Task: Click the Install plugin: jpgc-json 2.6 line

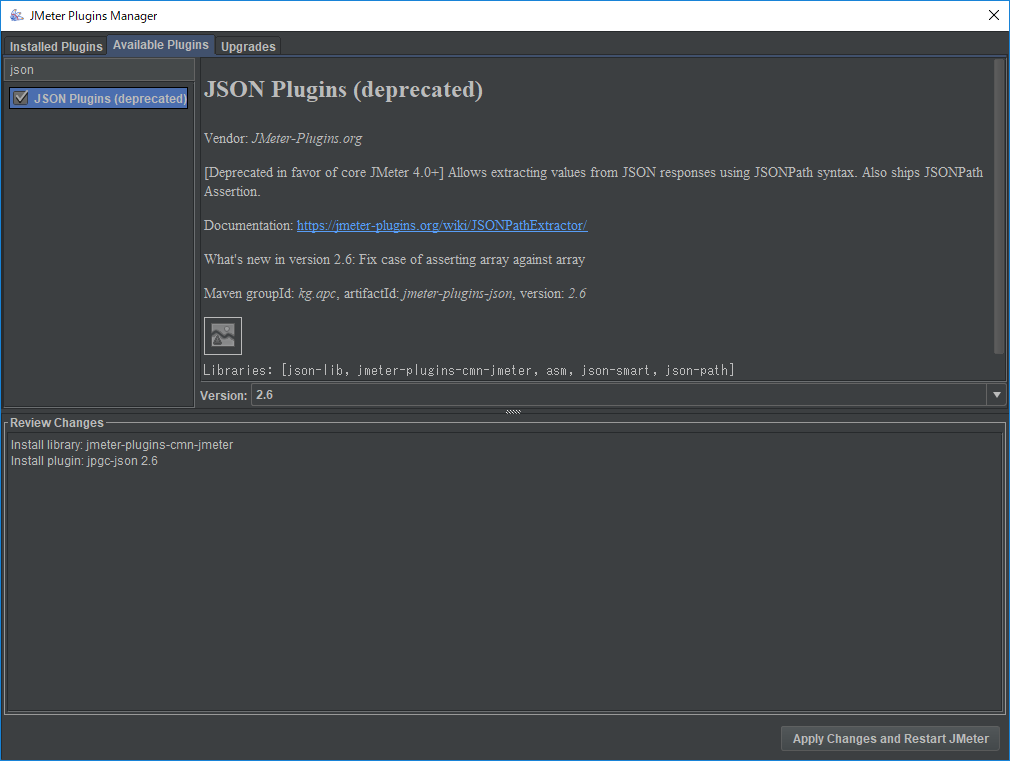Action: [84, 461]
